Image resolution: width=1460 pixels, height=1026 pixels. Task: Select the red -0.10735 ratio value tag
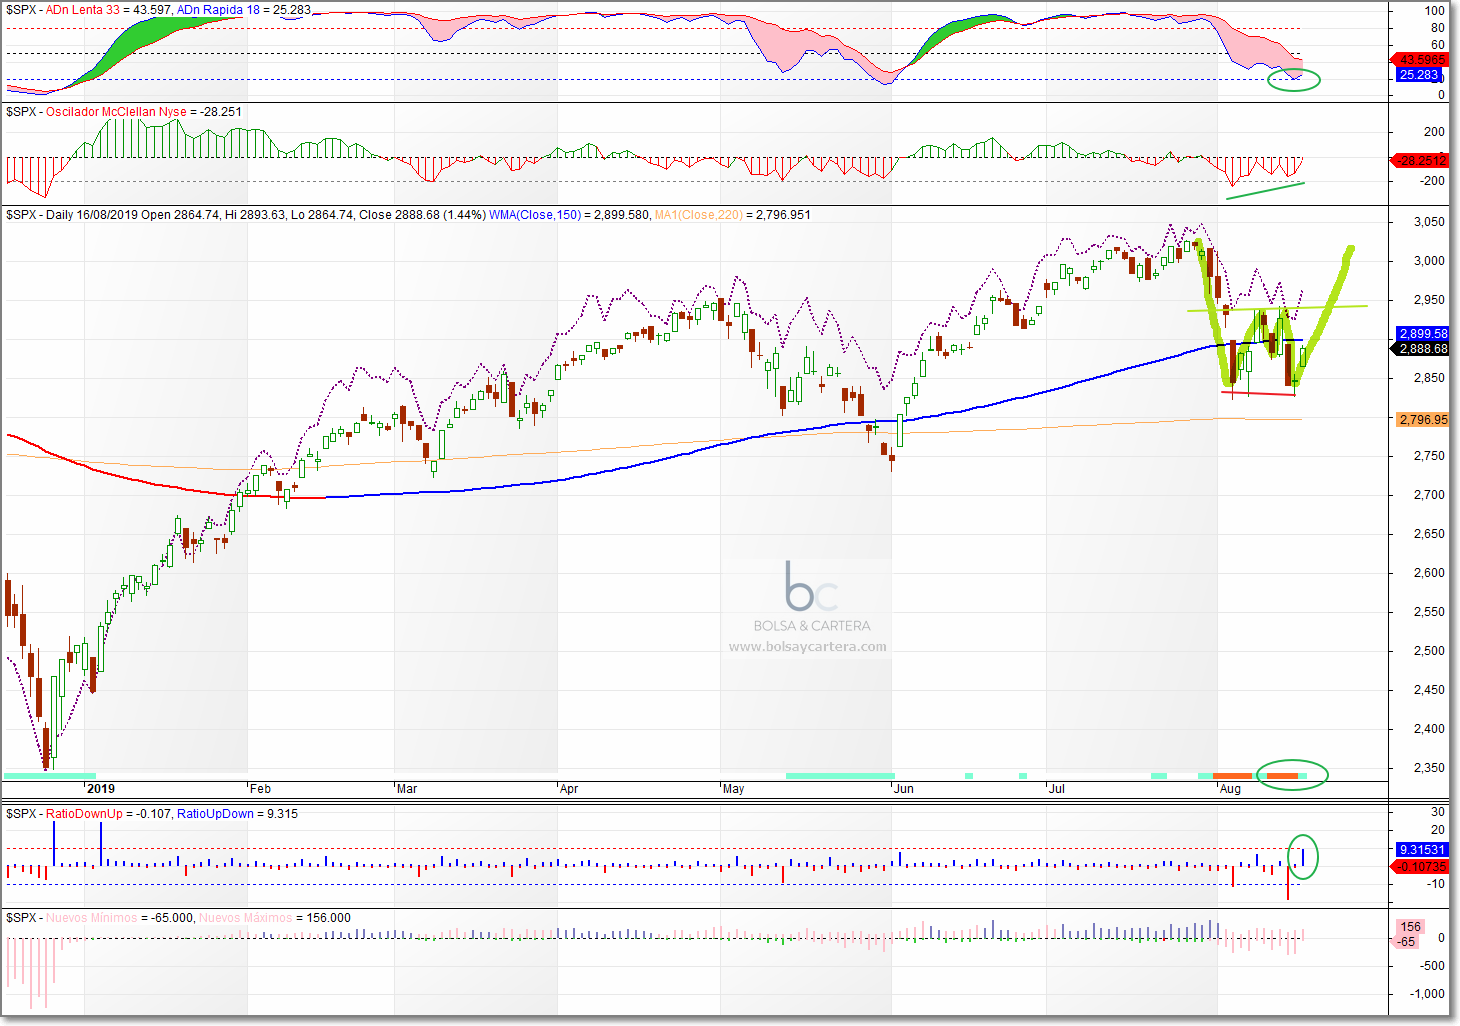(1420, 866)
